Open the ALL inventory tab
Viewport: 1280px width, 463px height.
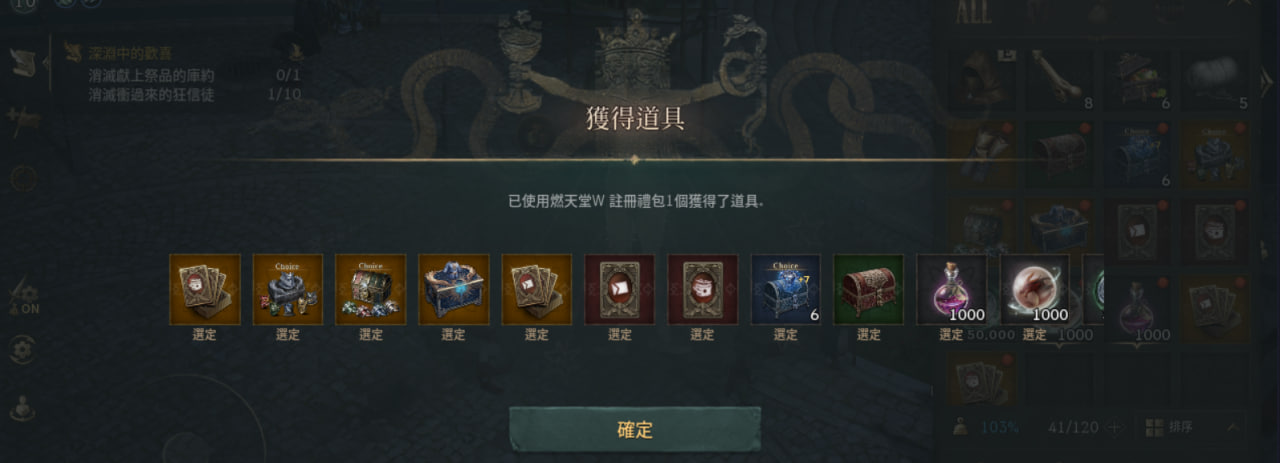973,12
